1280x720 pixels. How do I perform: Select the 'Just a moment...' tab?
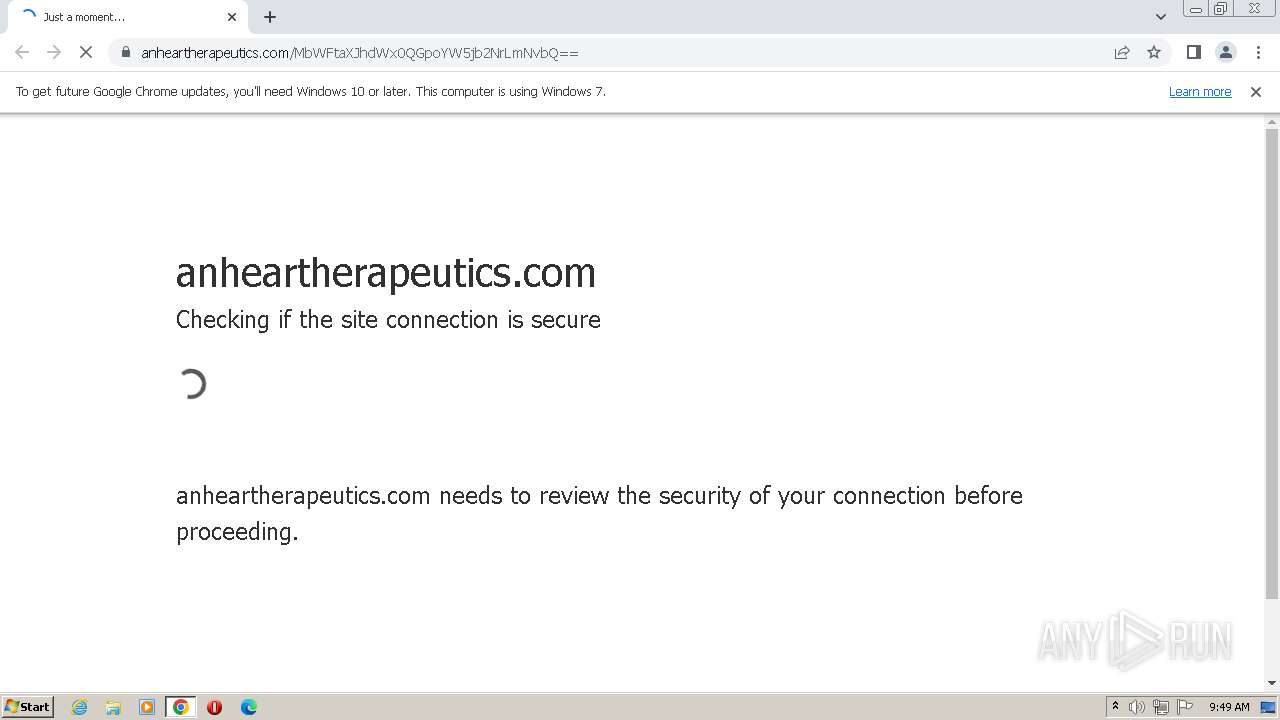pyautogui.click(x=110, y=17)
